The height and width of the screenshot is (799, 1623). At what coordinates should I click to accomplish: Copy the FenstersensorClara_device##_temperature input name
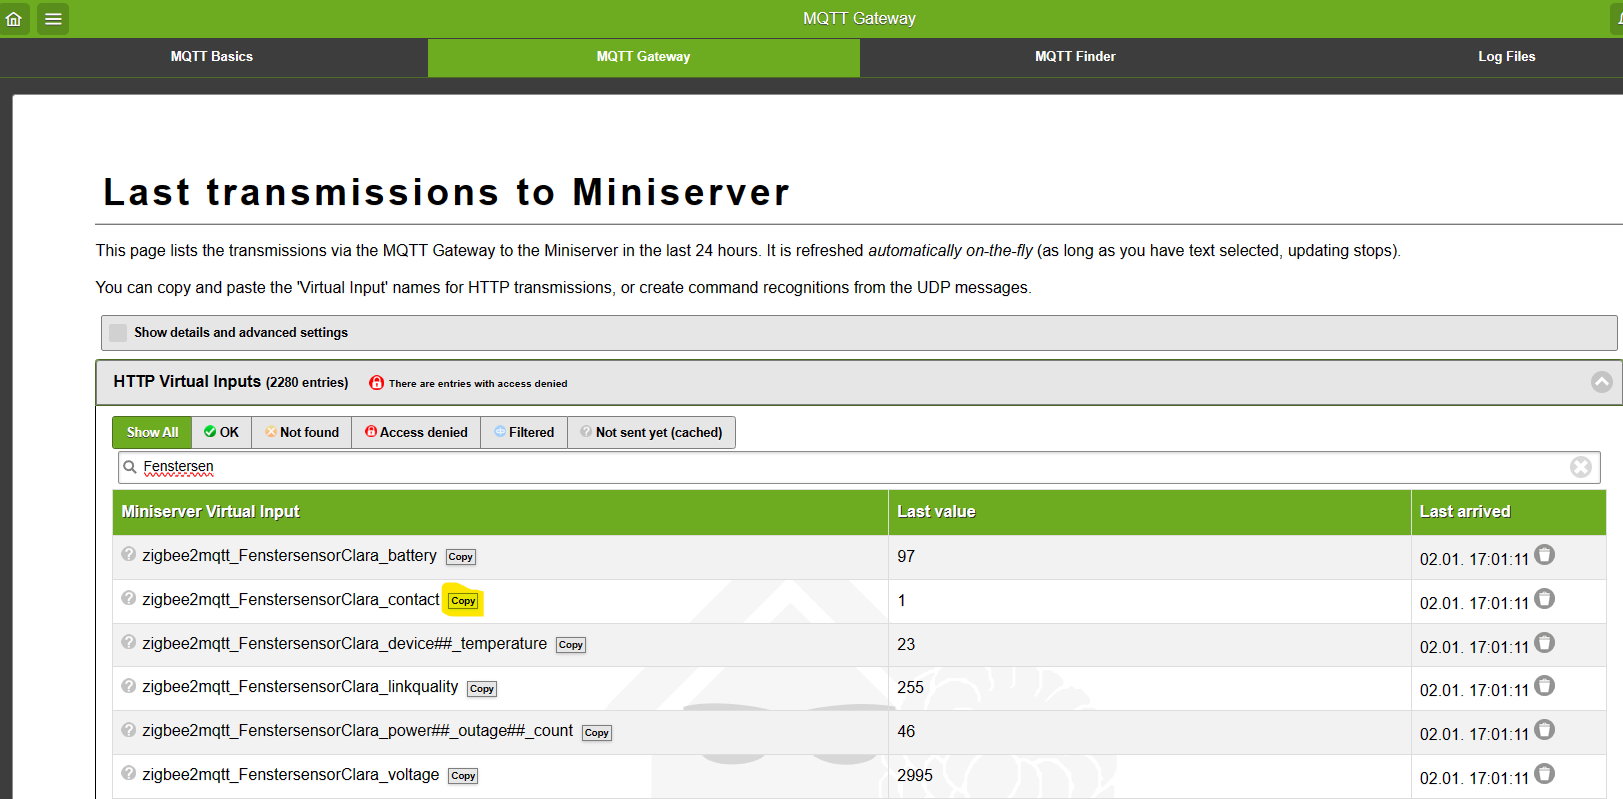click(x=571, y=645)
